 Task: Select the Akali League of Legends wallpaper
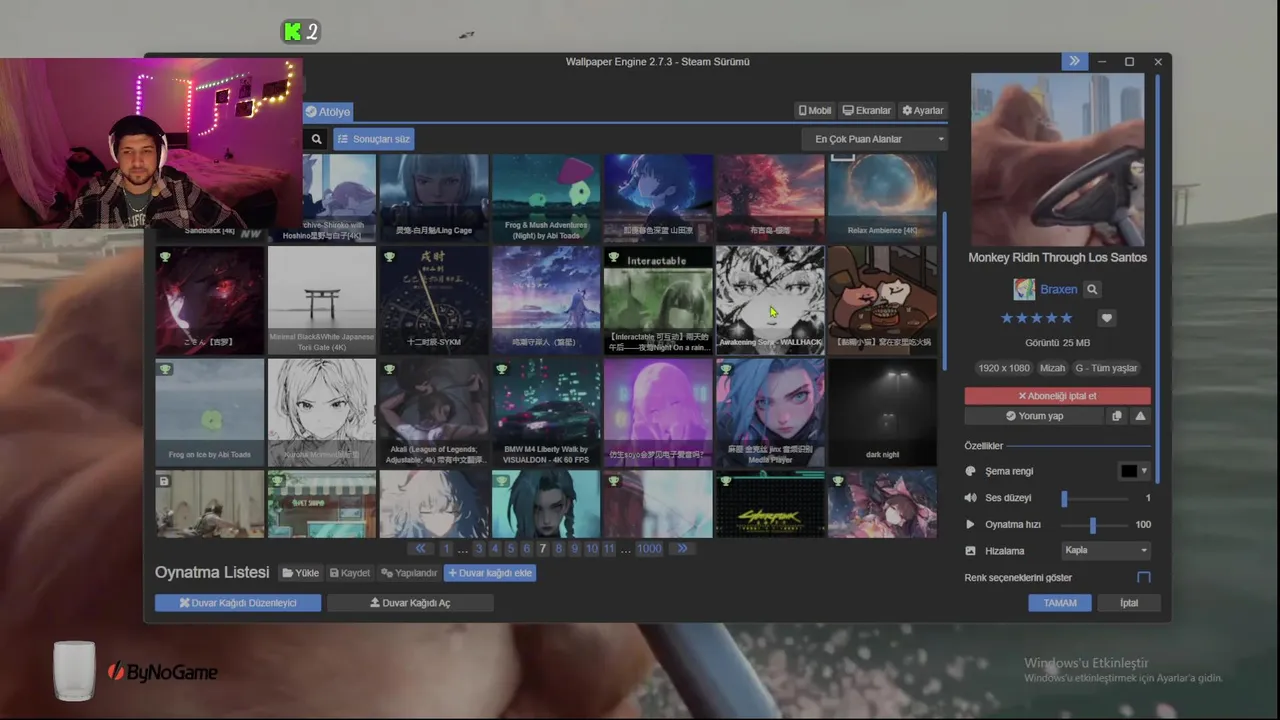tap(434, 412)
